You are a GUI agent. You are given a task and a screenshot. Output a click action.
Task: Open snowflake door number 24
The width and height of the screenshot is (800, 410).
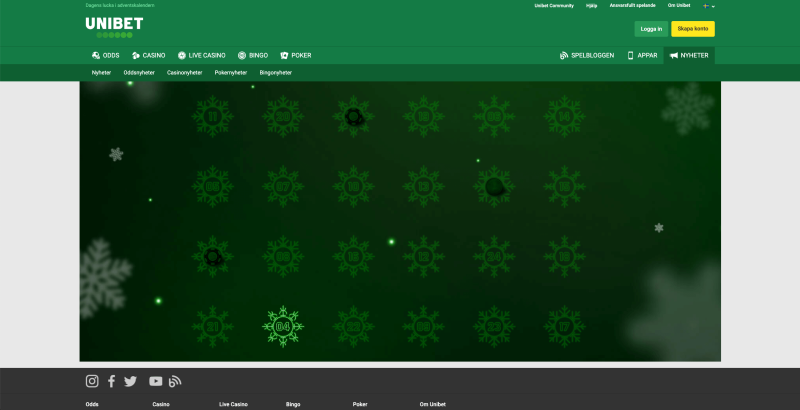pos(494,257)
